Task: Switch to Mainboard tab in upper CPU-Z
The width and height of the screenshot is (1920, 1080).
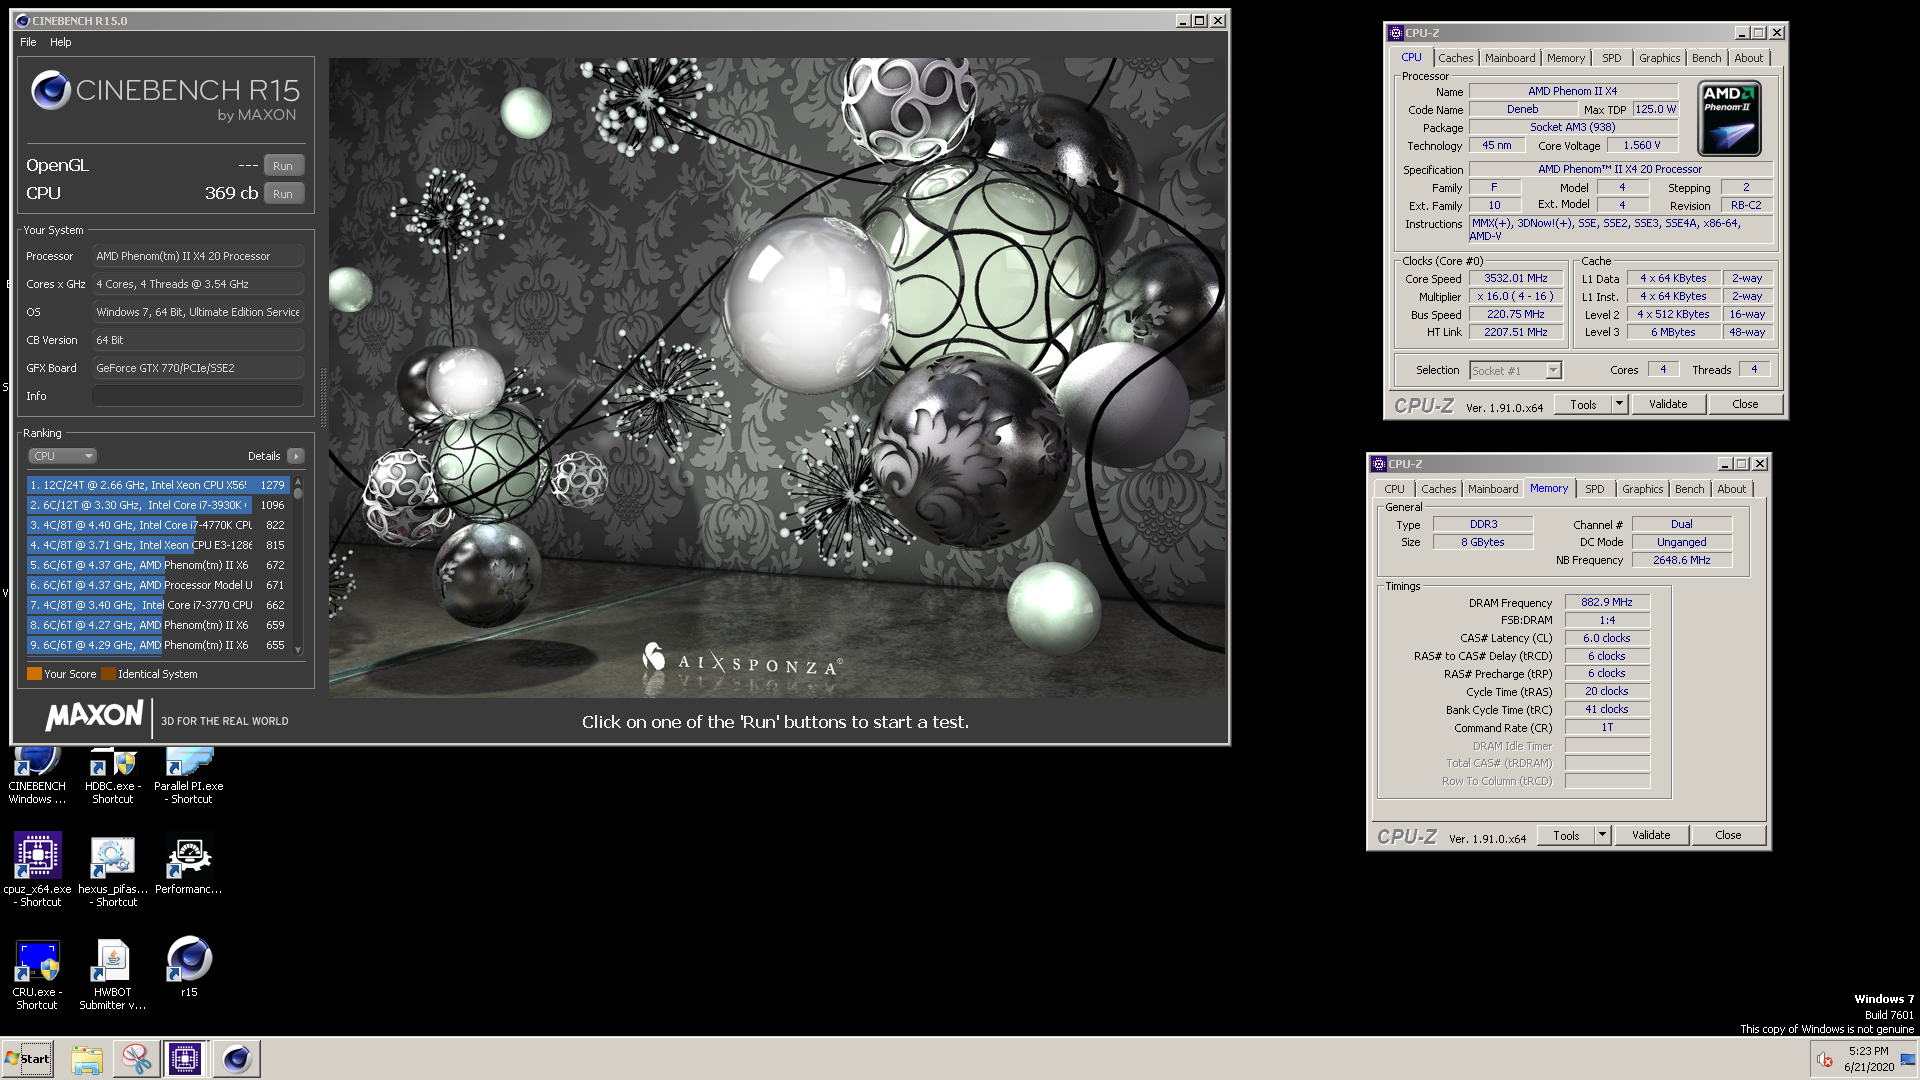Action: pos(1510,58)
